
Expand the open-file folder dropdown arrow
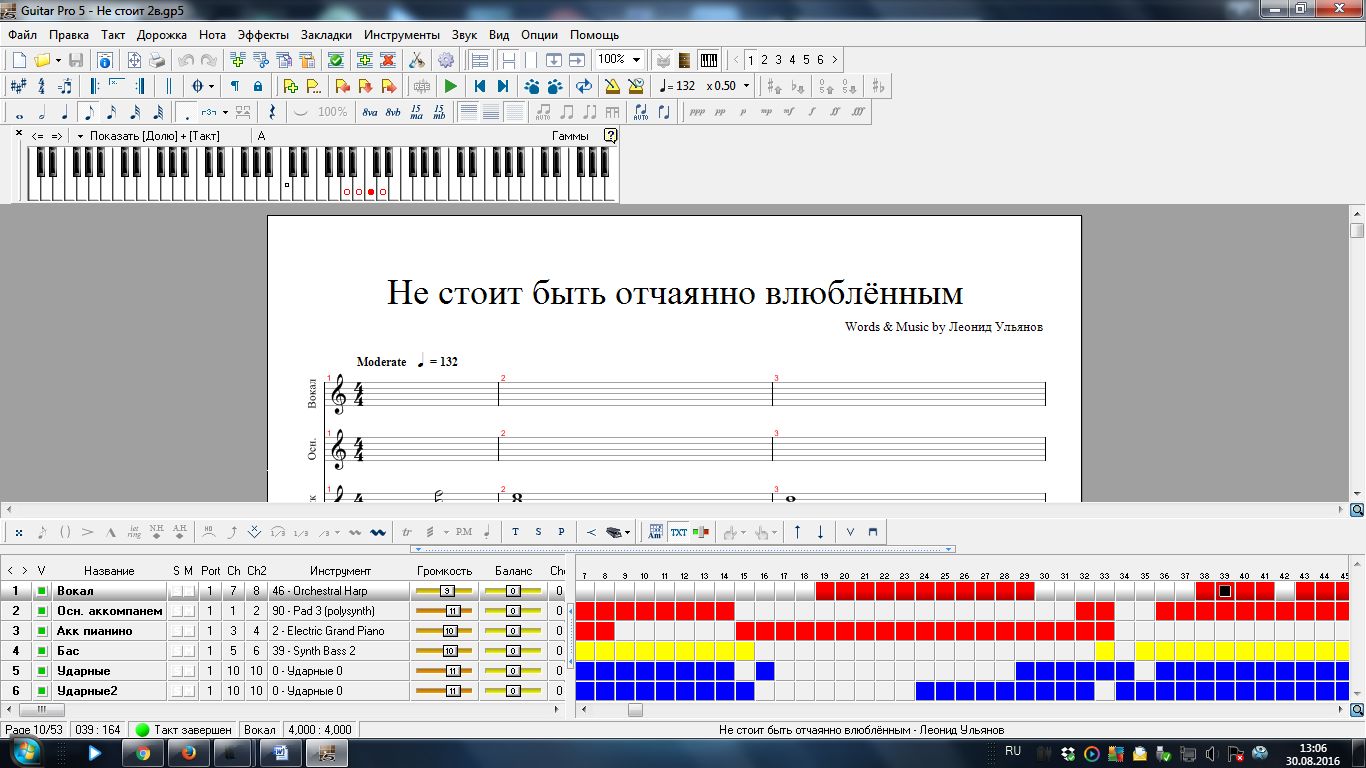point(59,60)
